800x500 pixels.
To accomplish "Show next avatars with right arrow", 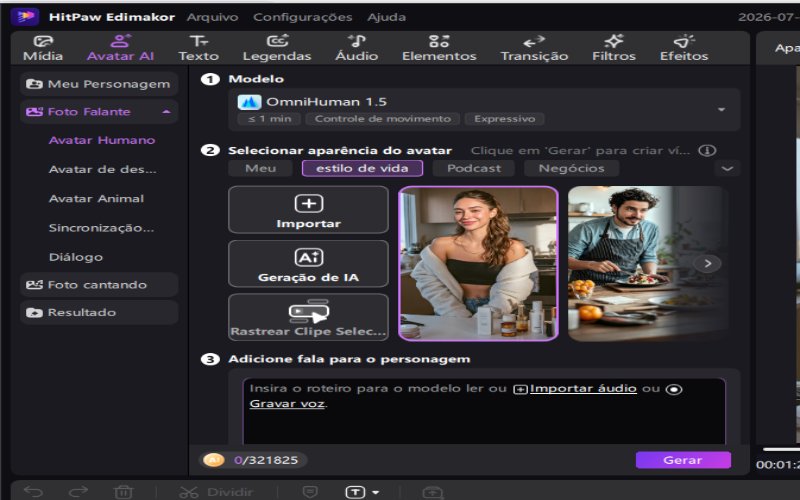I will [x=708, y=263].
